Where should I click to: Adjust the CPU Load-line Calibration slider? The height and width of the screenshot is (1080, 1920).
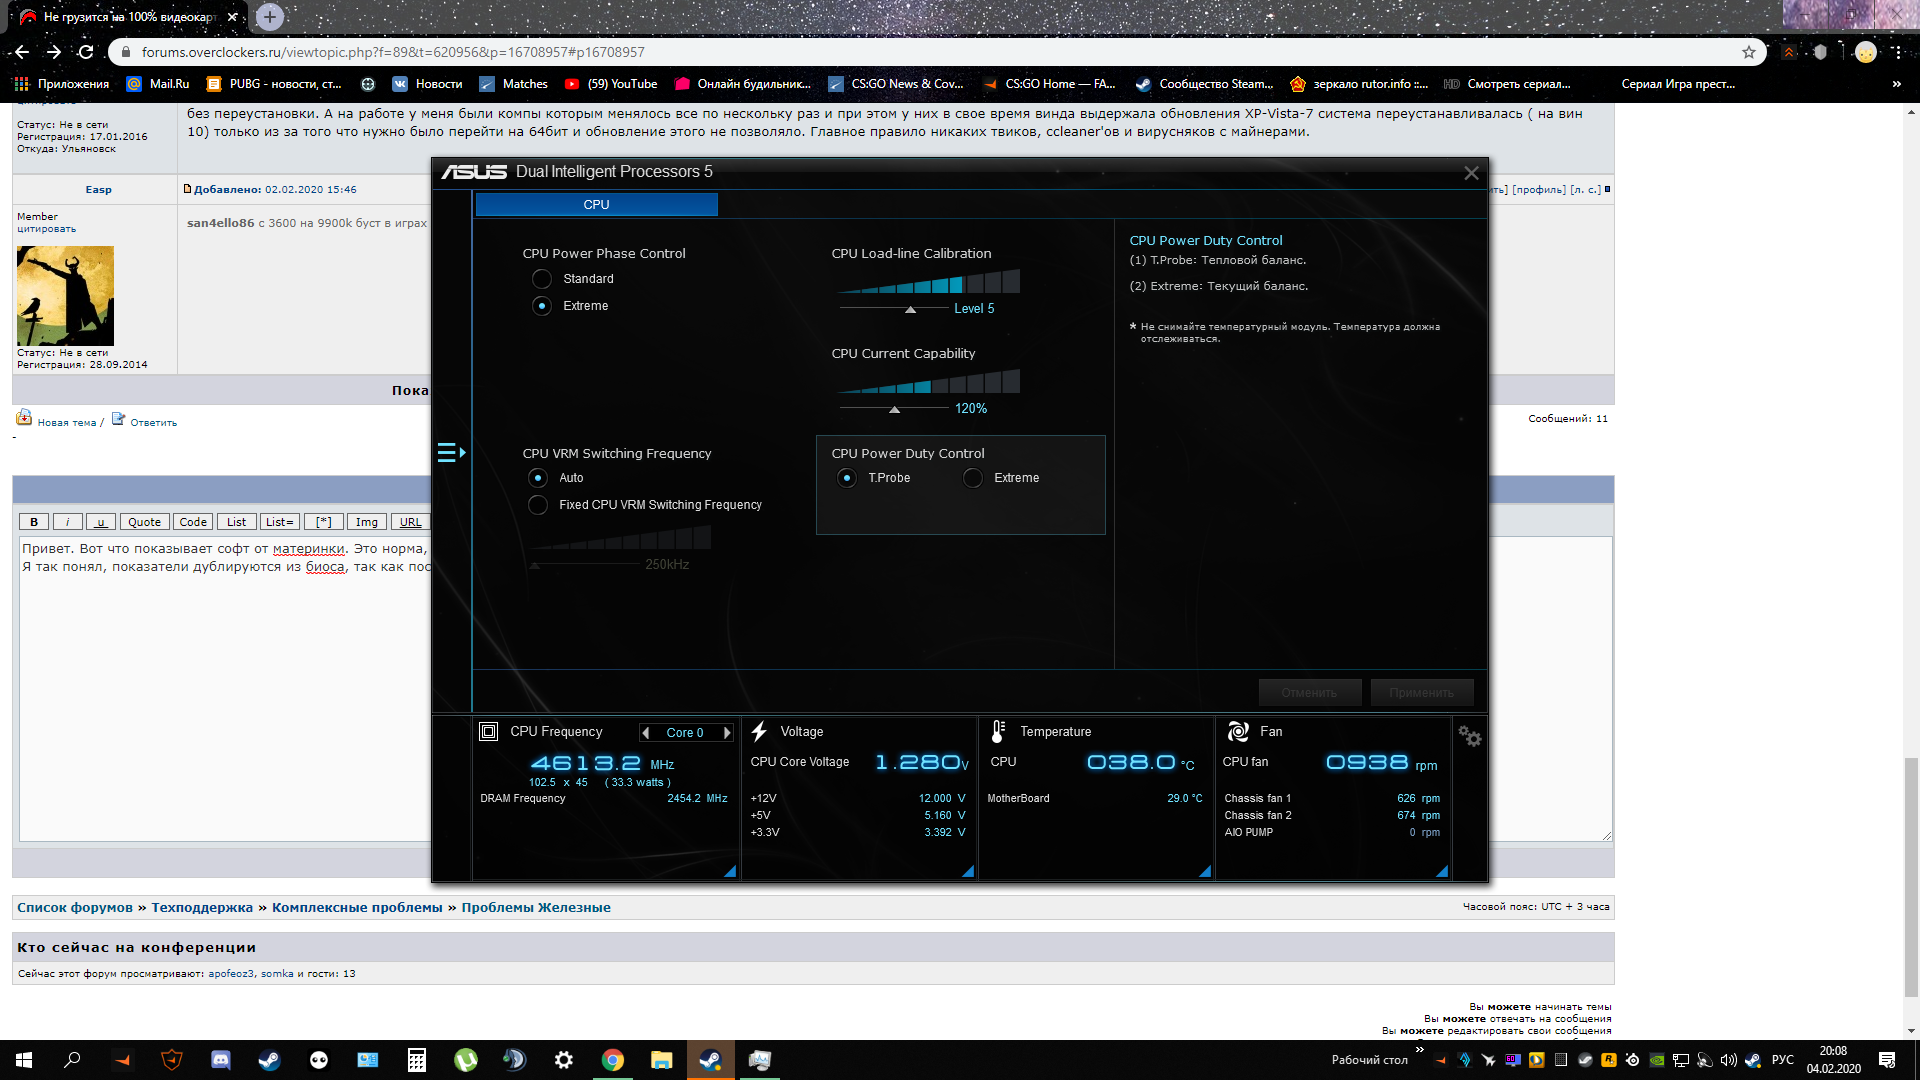910,309
